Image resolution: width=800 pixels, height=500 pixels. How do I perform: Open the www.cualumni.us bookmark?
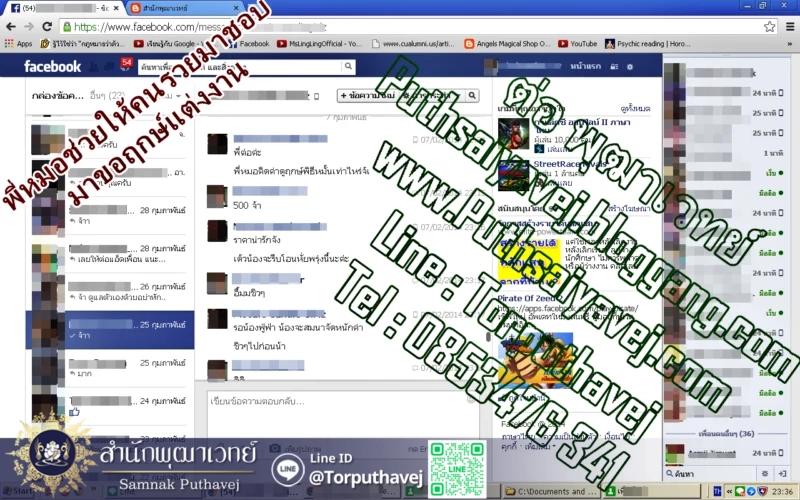[413, 44]
